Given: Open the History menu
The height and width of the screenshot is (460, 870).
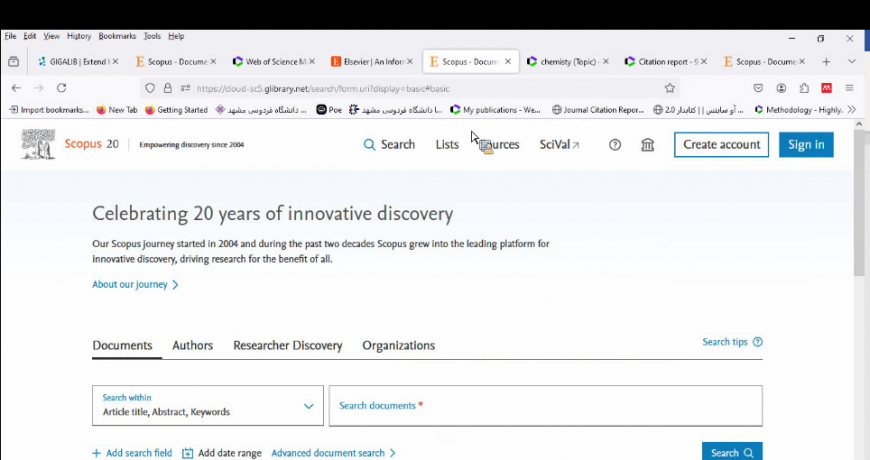Looking at the screenshot, I should (79, 36).
